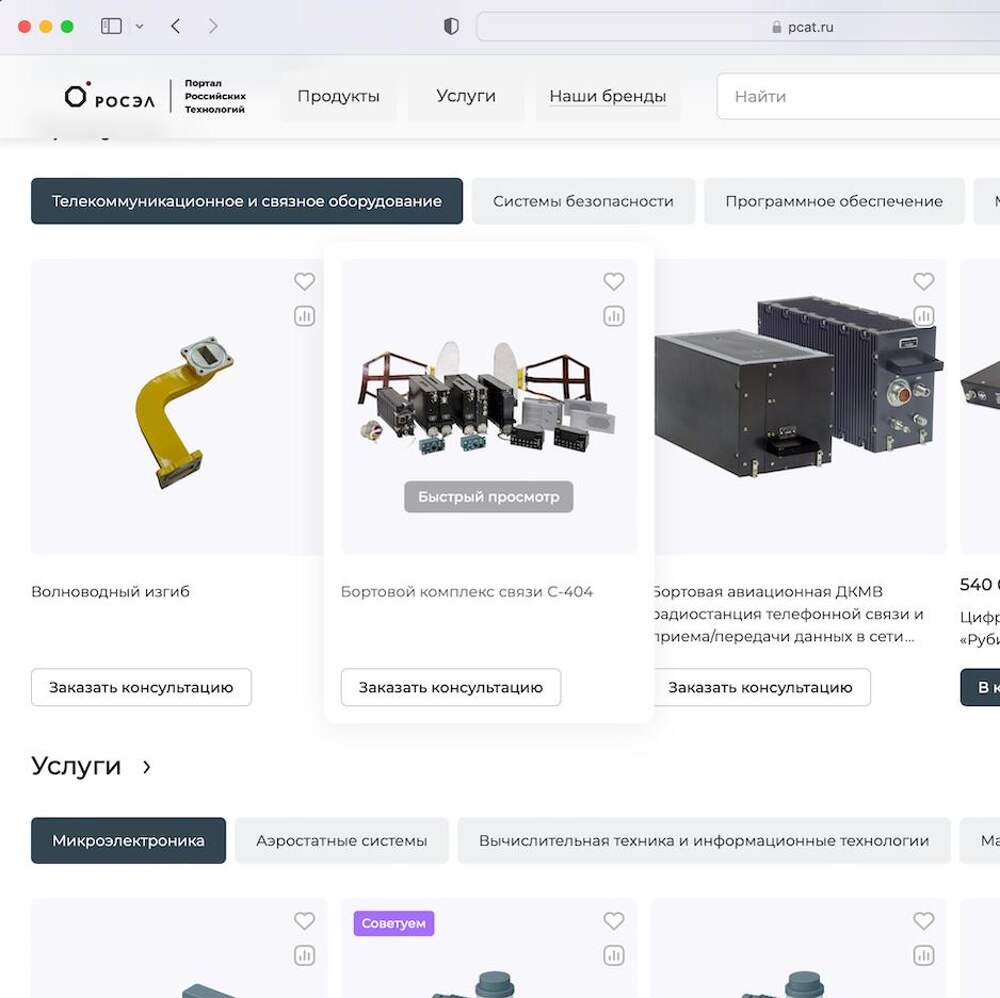The image size is (1000, 998).
Task: Go back with the browser back arrow
Action: pos(176,27)
